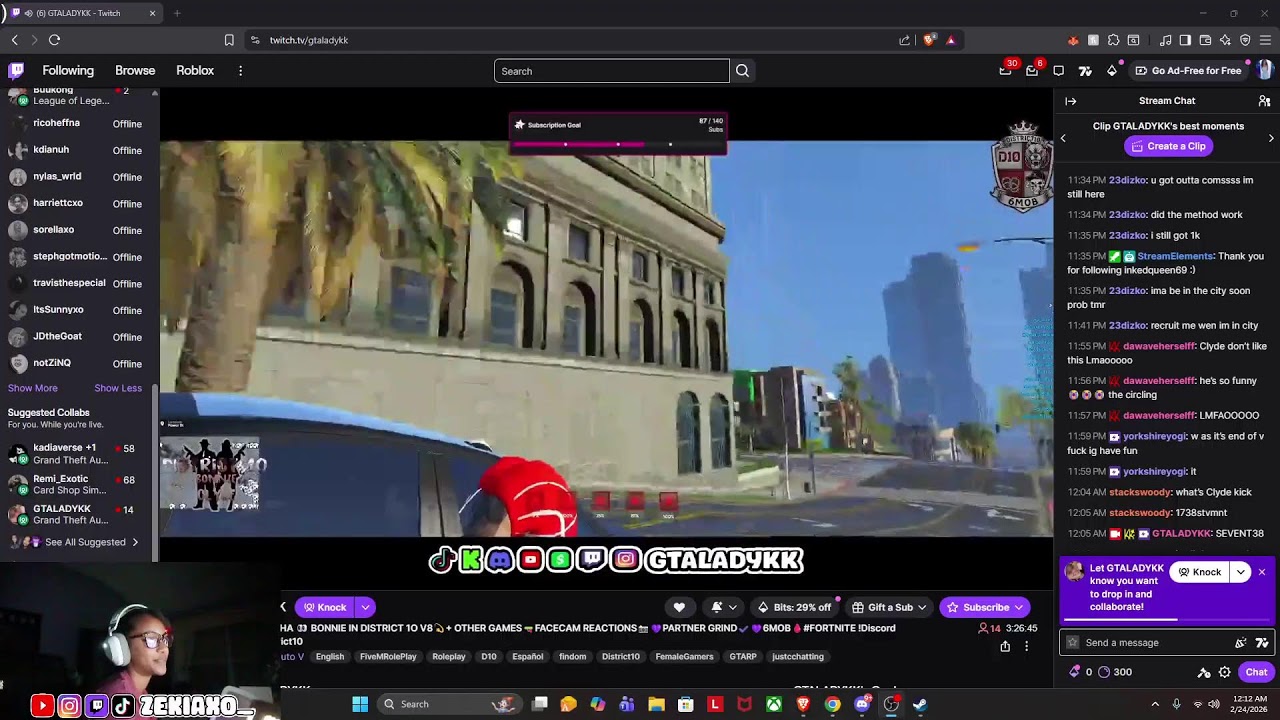
Task: Open Gift a Sub dropdown
Action: point(889,607)
